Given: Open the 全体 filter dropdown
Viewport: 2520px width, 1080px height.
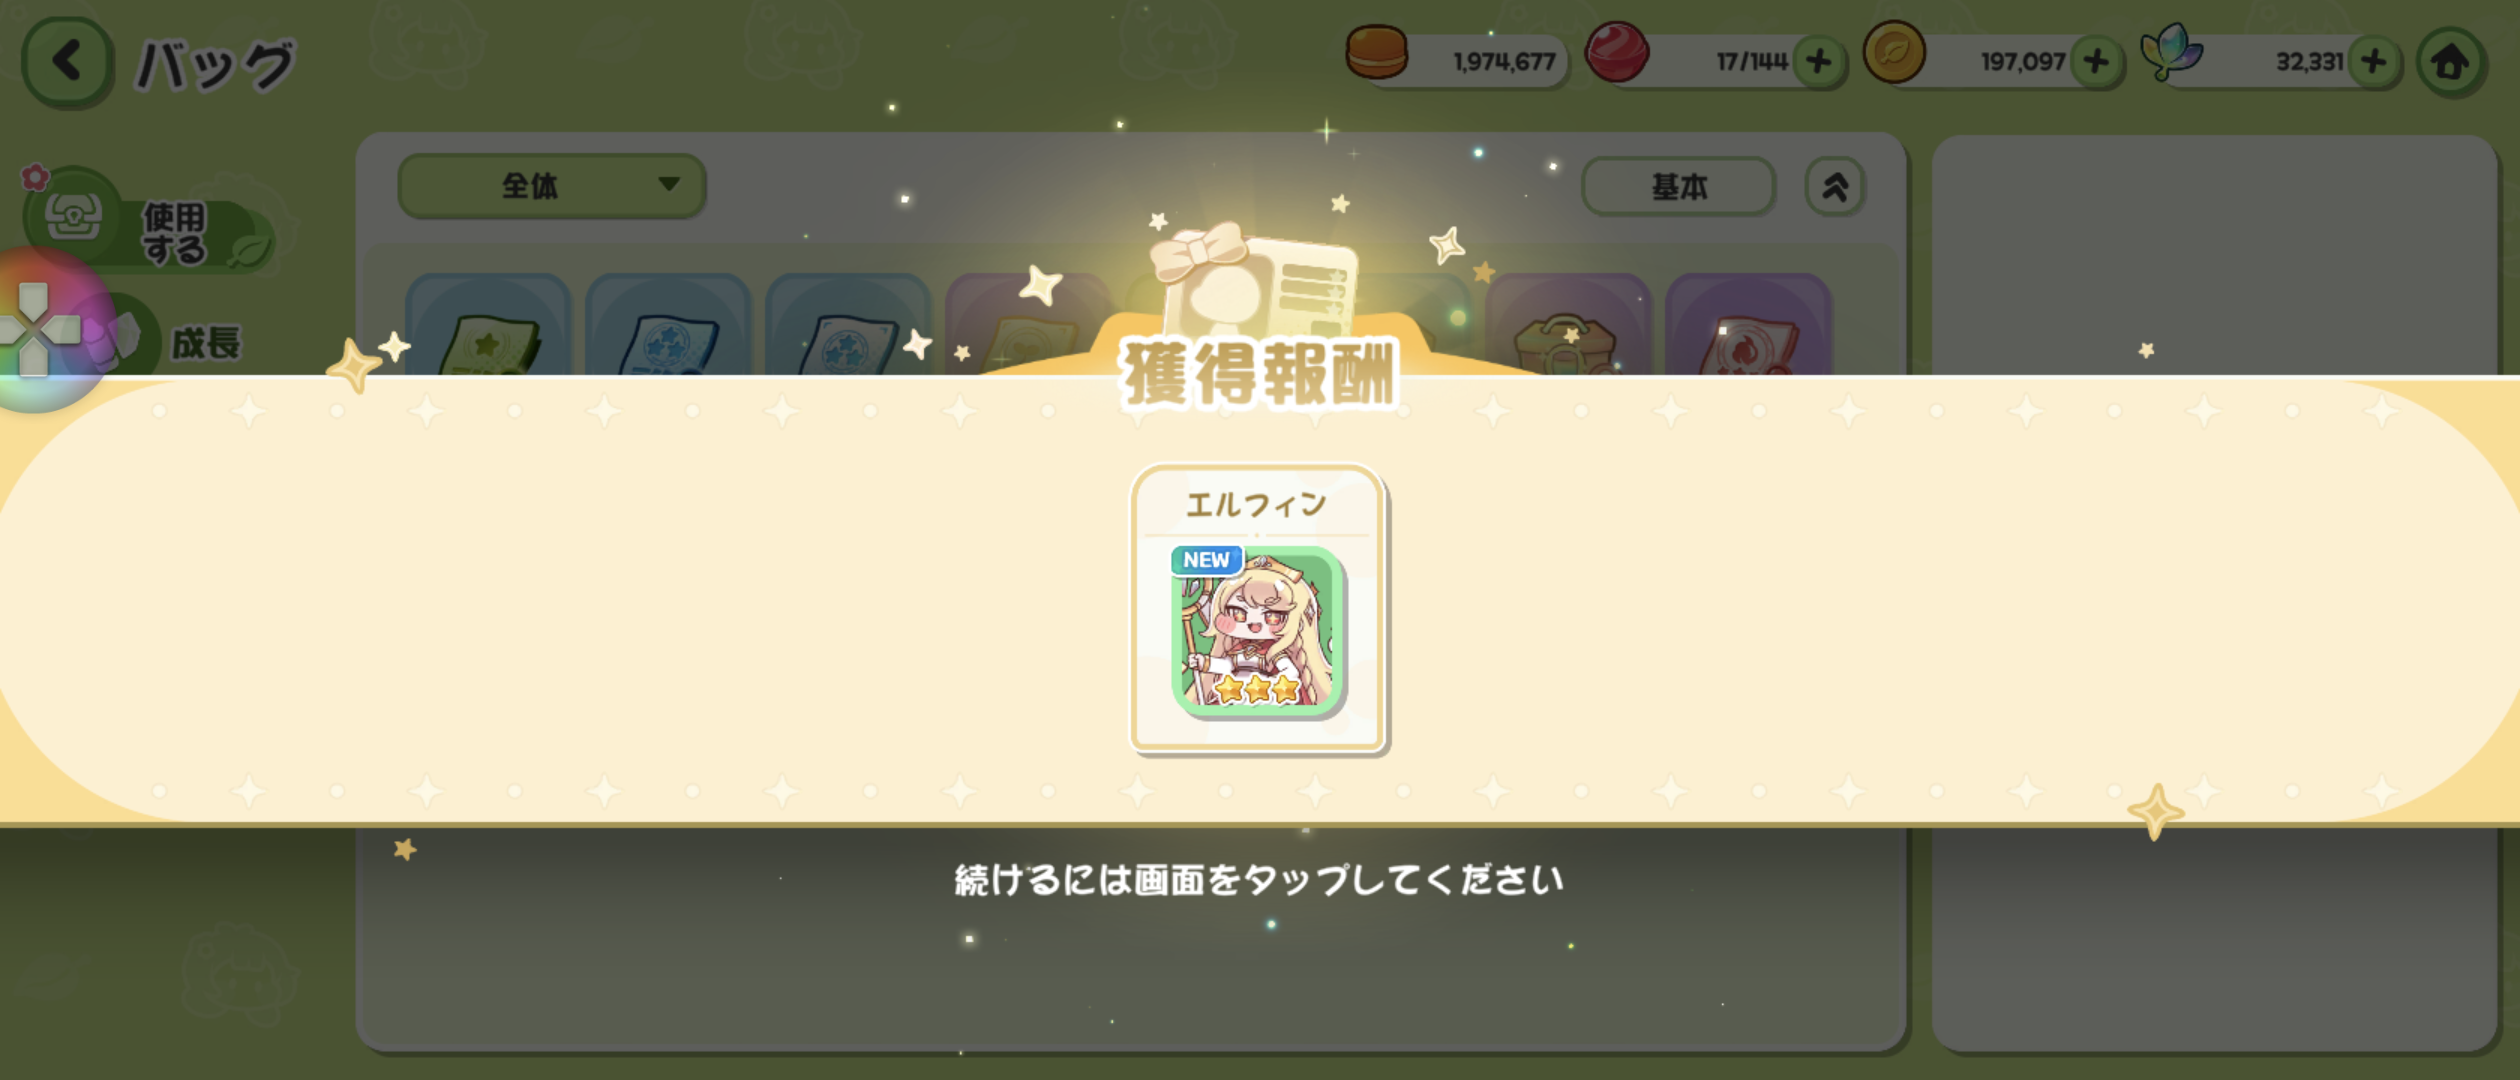Looking at the screenshot, I should [552, 186].
